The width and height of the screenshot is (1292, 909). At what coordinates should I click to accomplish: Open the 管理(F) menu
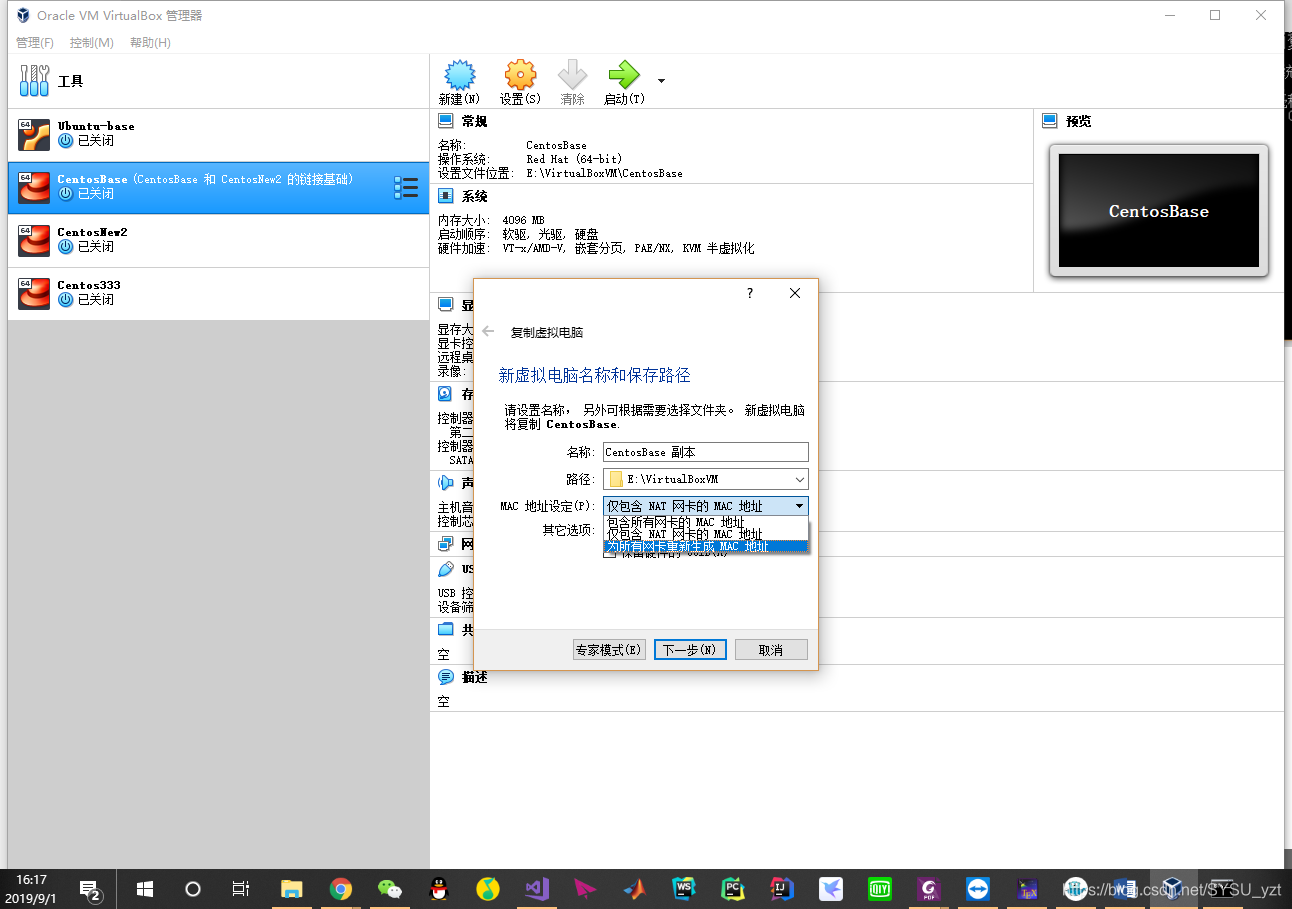click(x=35, y=43)
